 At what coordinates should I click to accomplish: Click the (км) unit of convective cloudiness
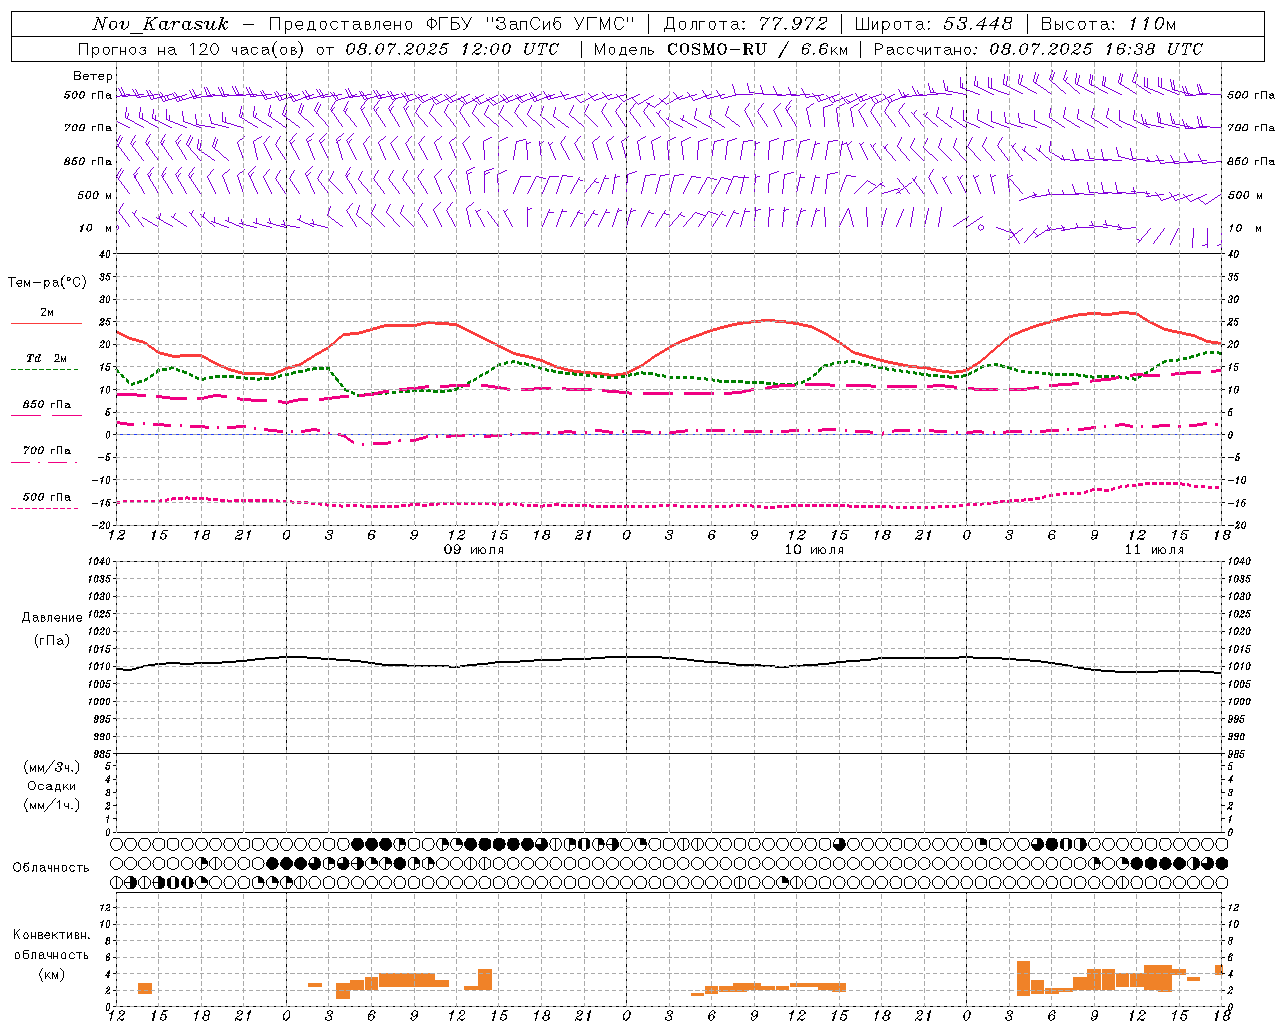coord(51,974)
